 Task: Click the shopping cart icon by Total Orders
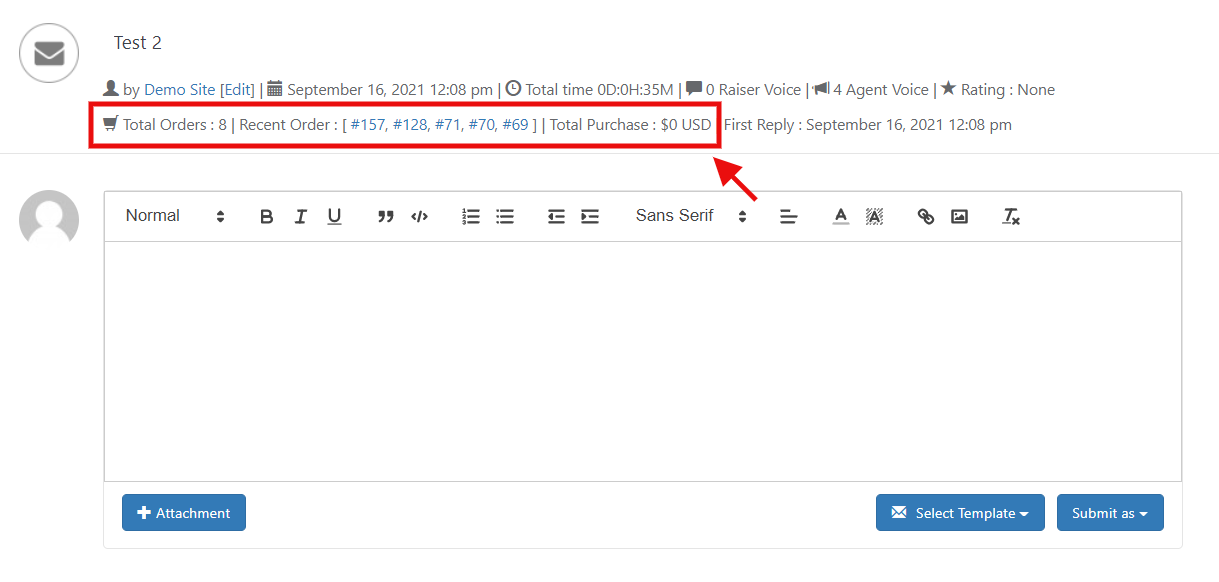coord(111,124)
